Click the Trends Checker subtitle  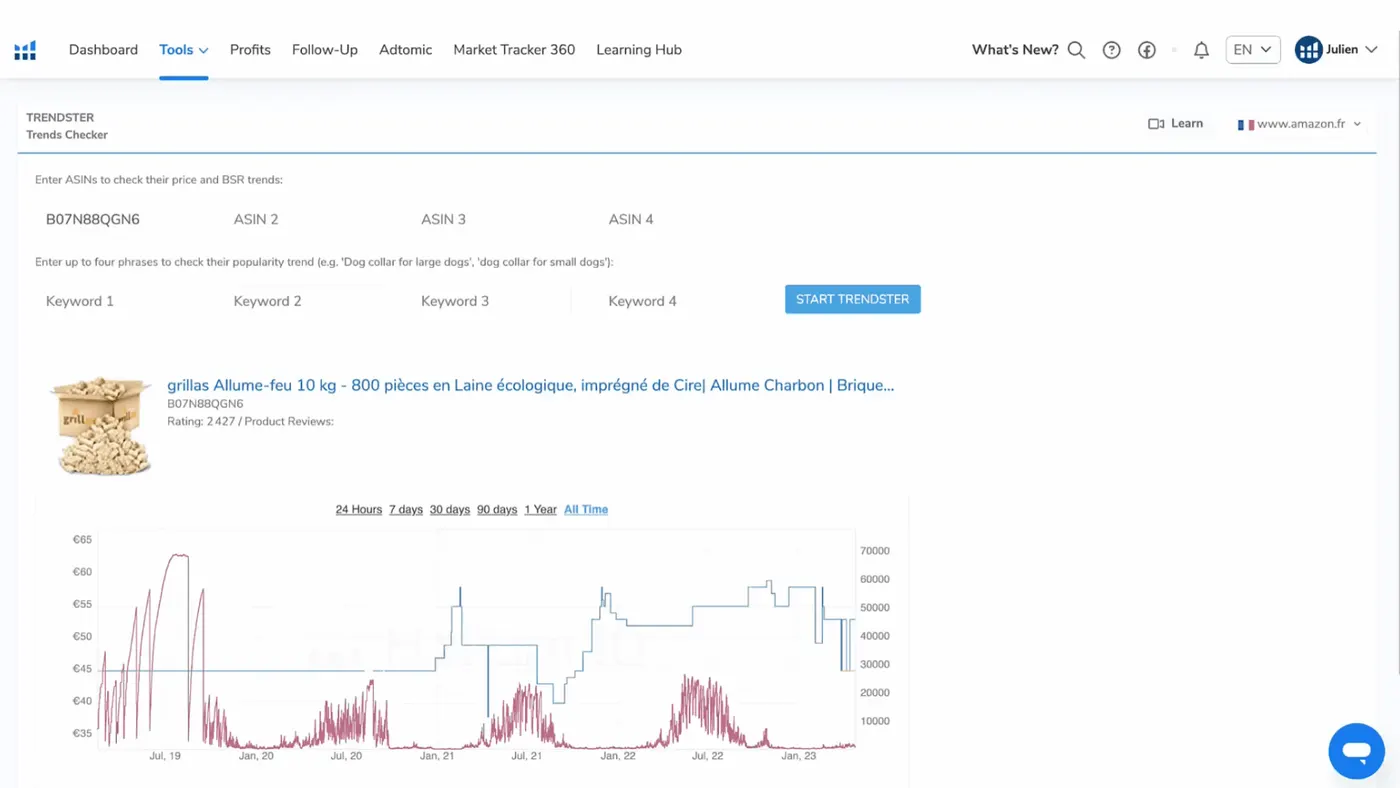(x=67, y=135)
